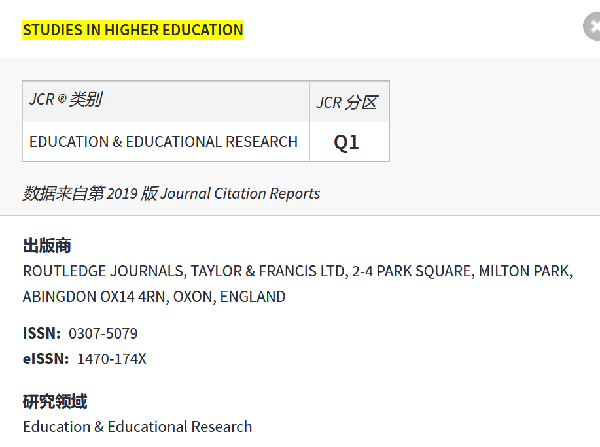Viewport: 600px width, 447px height.
Task: Click the highlighted Studies in Higher Education title
Action: [133, 30]
